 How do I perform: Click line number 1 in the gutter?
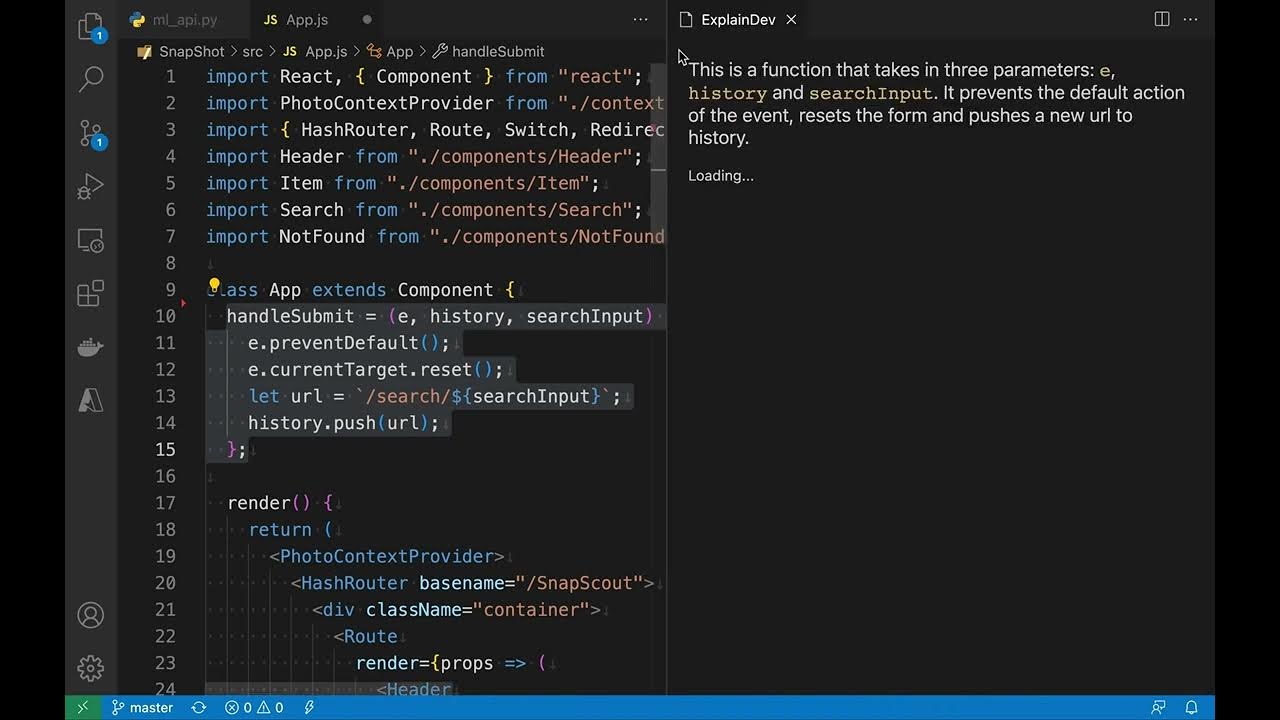point(170,76)
